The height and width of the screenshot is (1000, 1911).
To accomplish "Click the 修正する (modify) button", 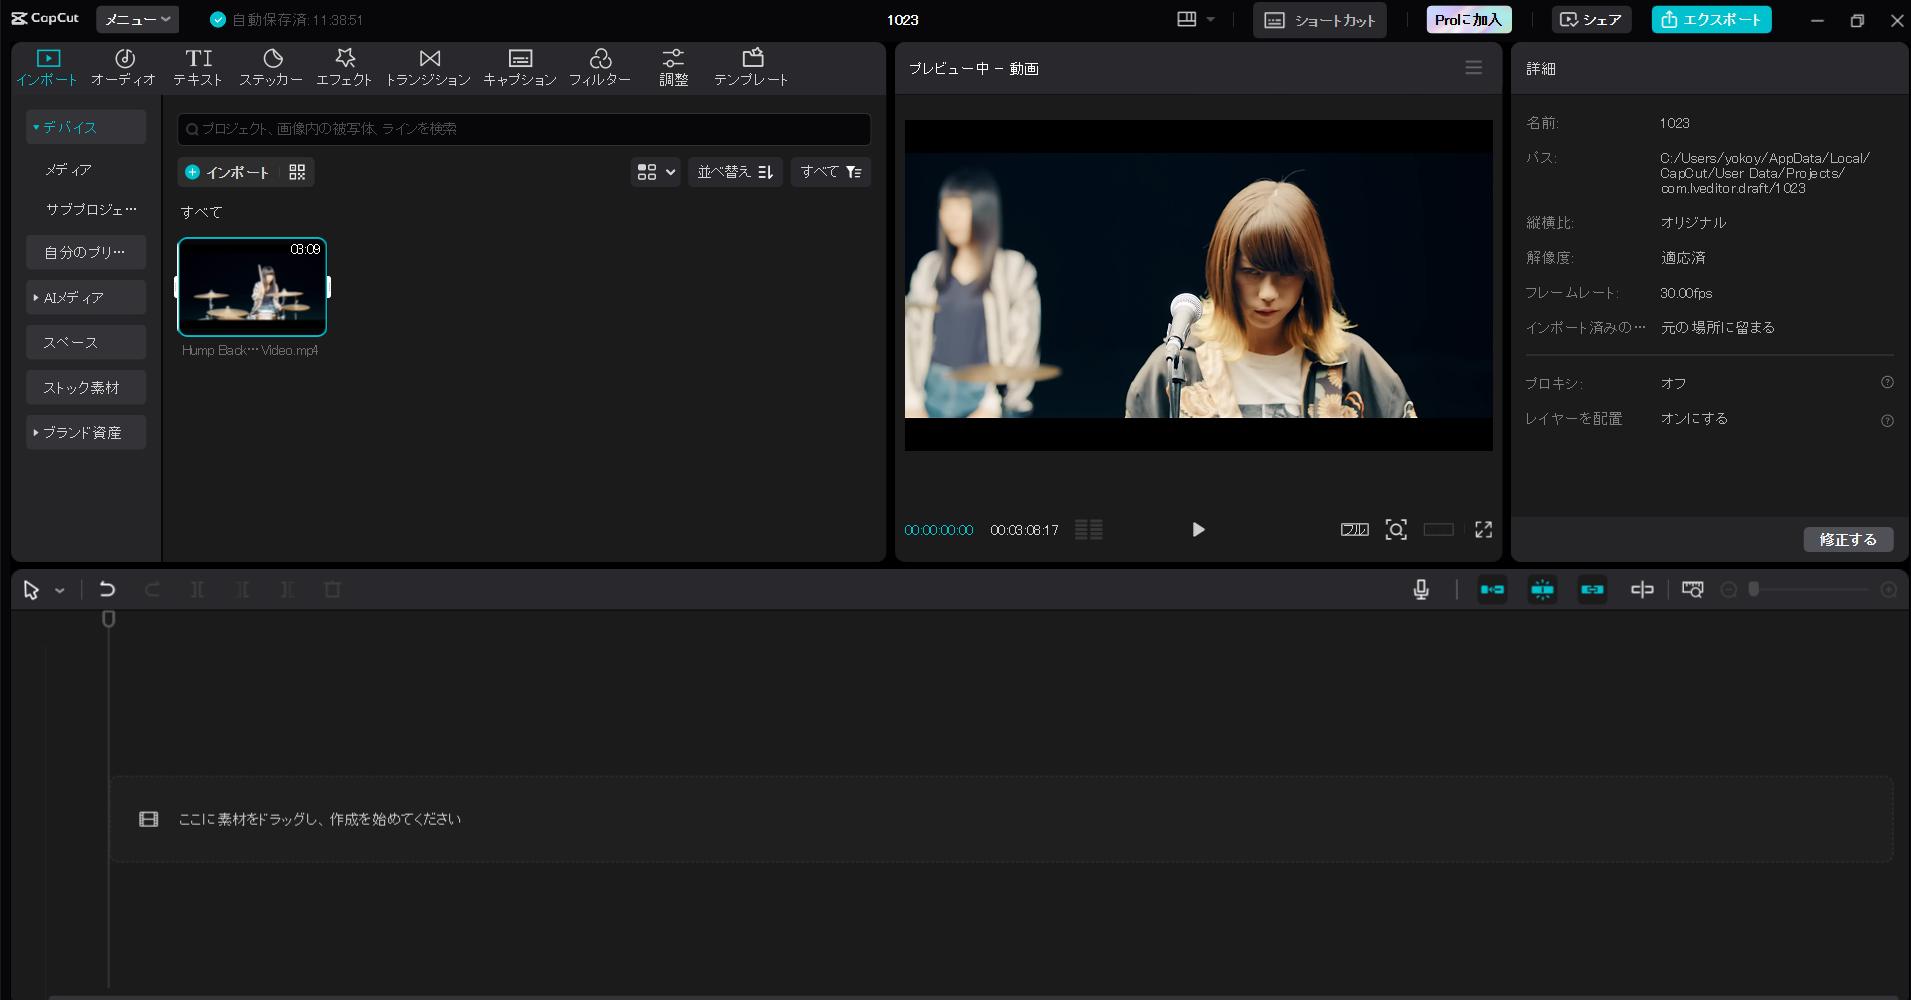I will (x=1848, y=539).
